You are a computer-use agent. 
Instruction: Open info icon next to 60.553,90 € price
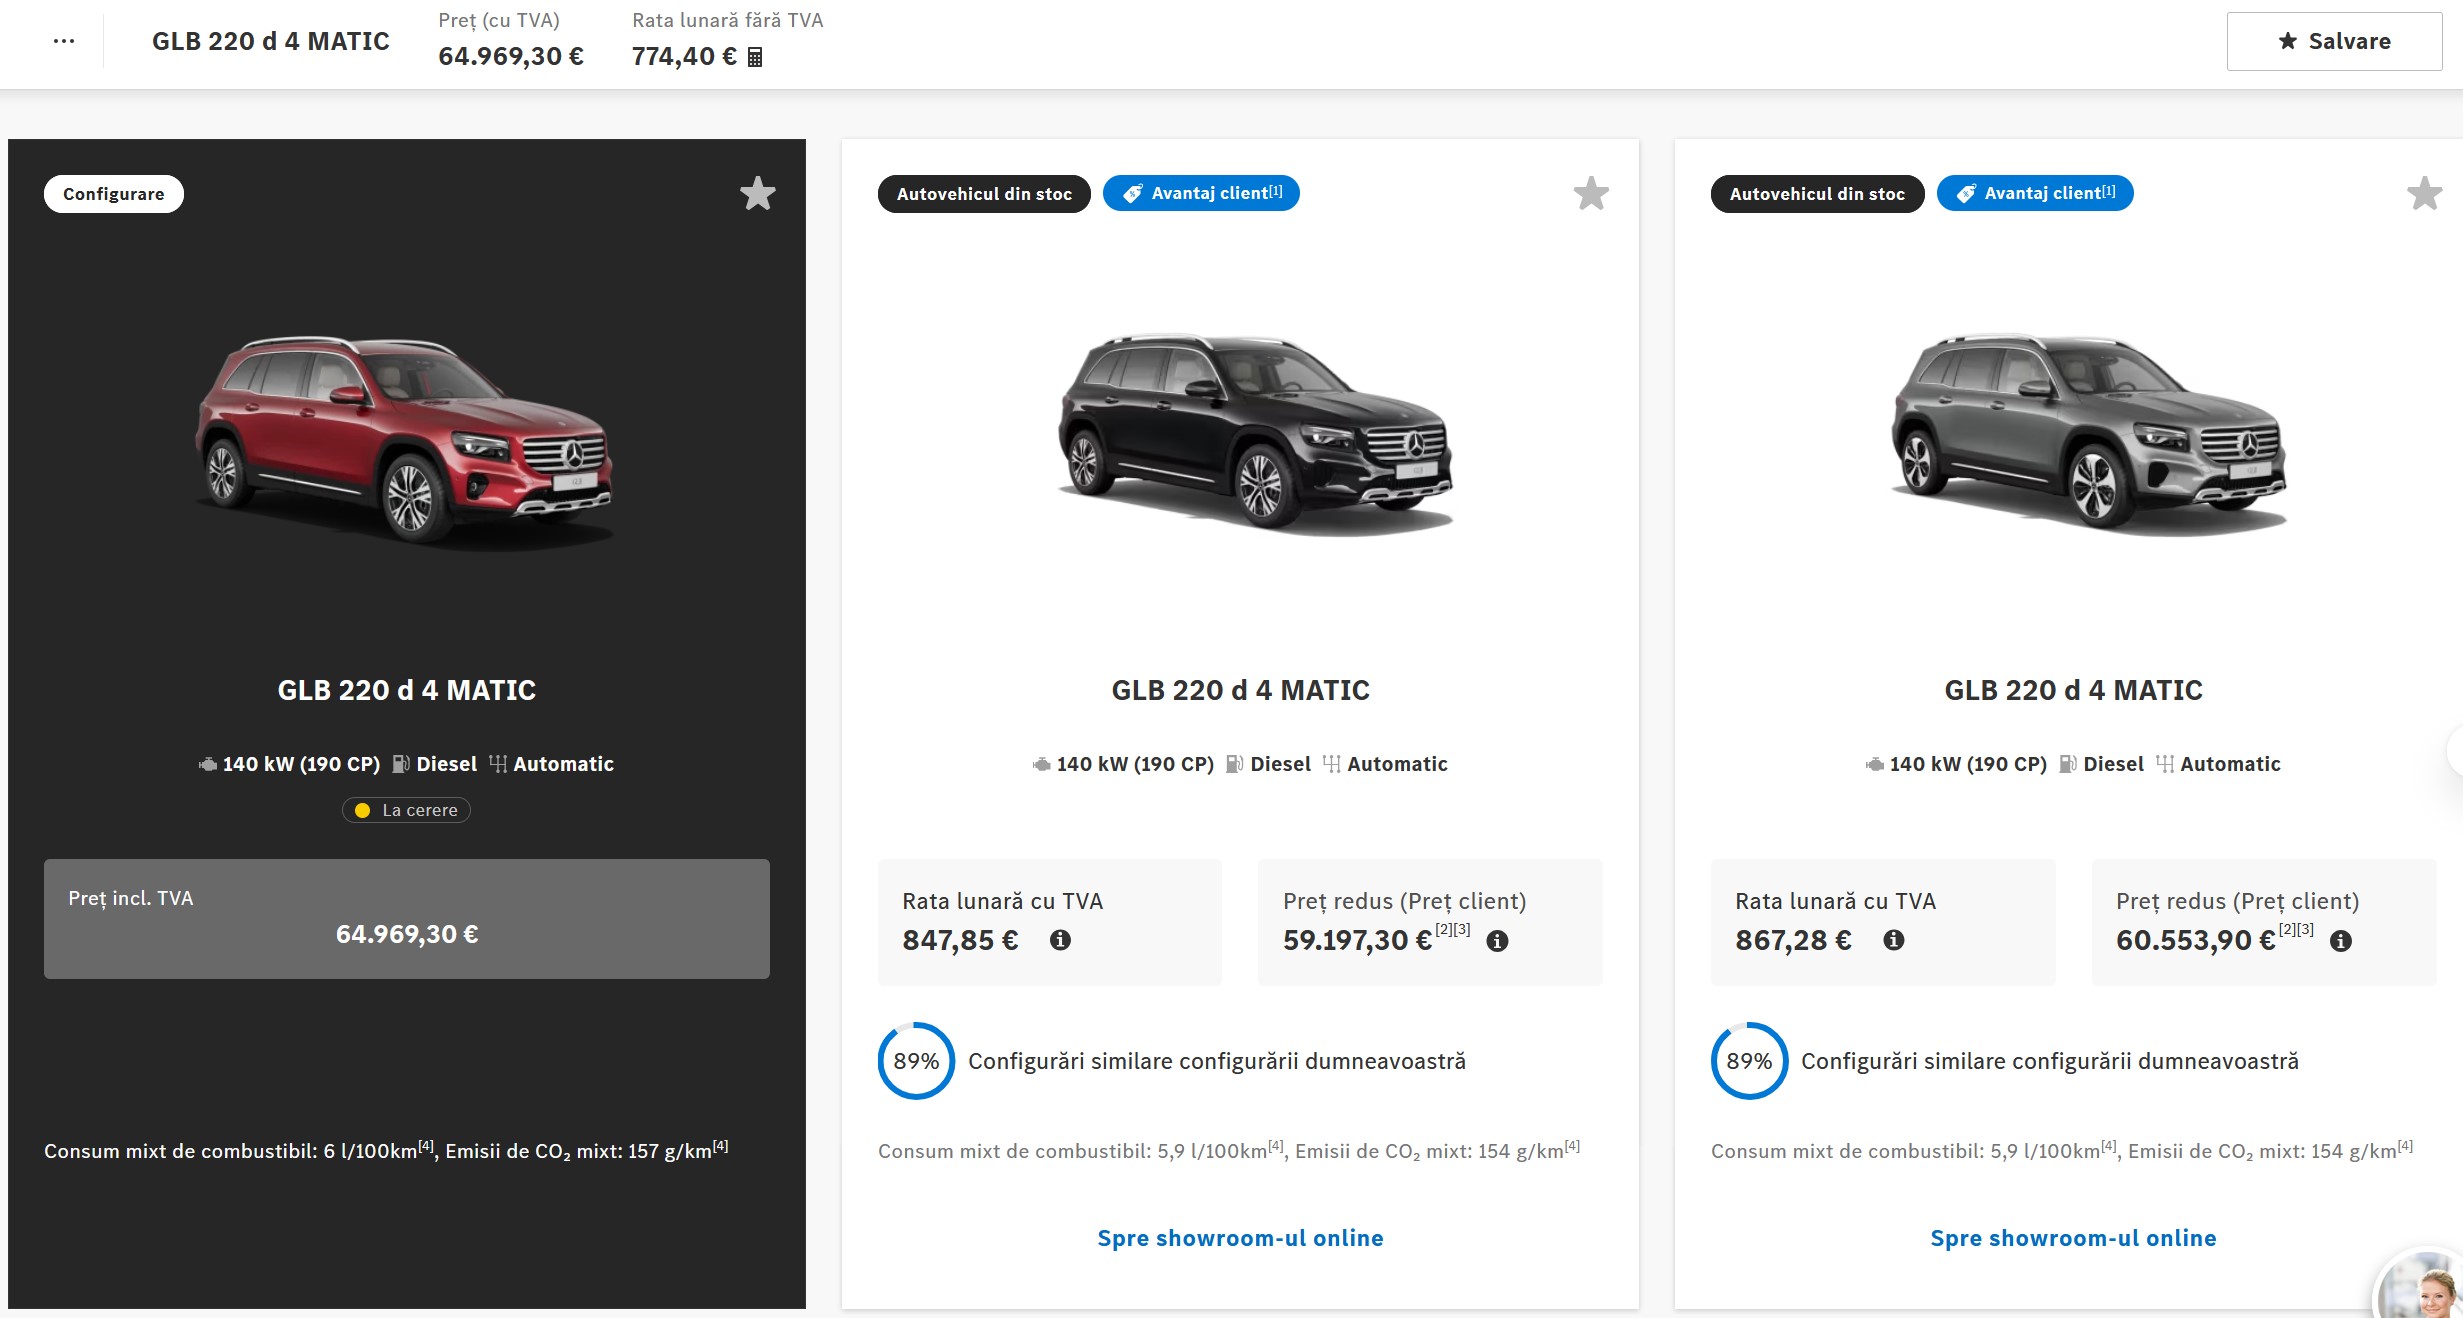pos(2340,941)
